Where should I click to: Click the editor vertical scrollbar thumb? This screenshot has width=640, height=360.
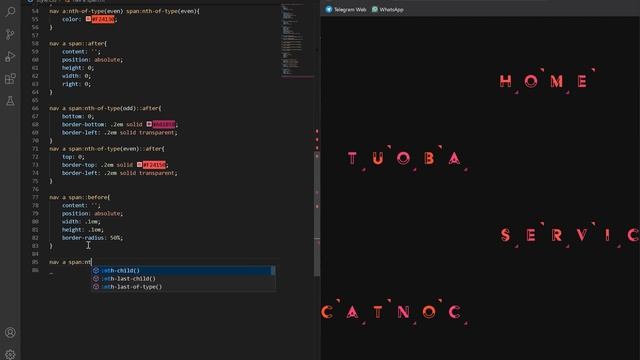[317, 214]
